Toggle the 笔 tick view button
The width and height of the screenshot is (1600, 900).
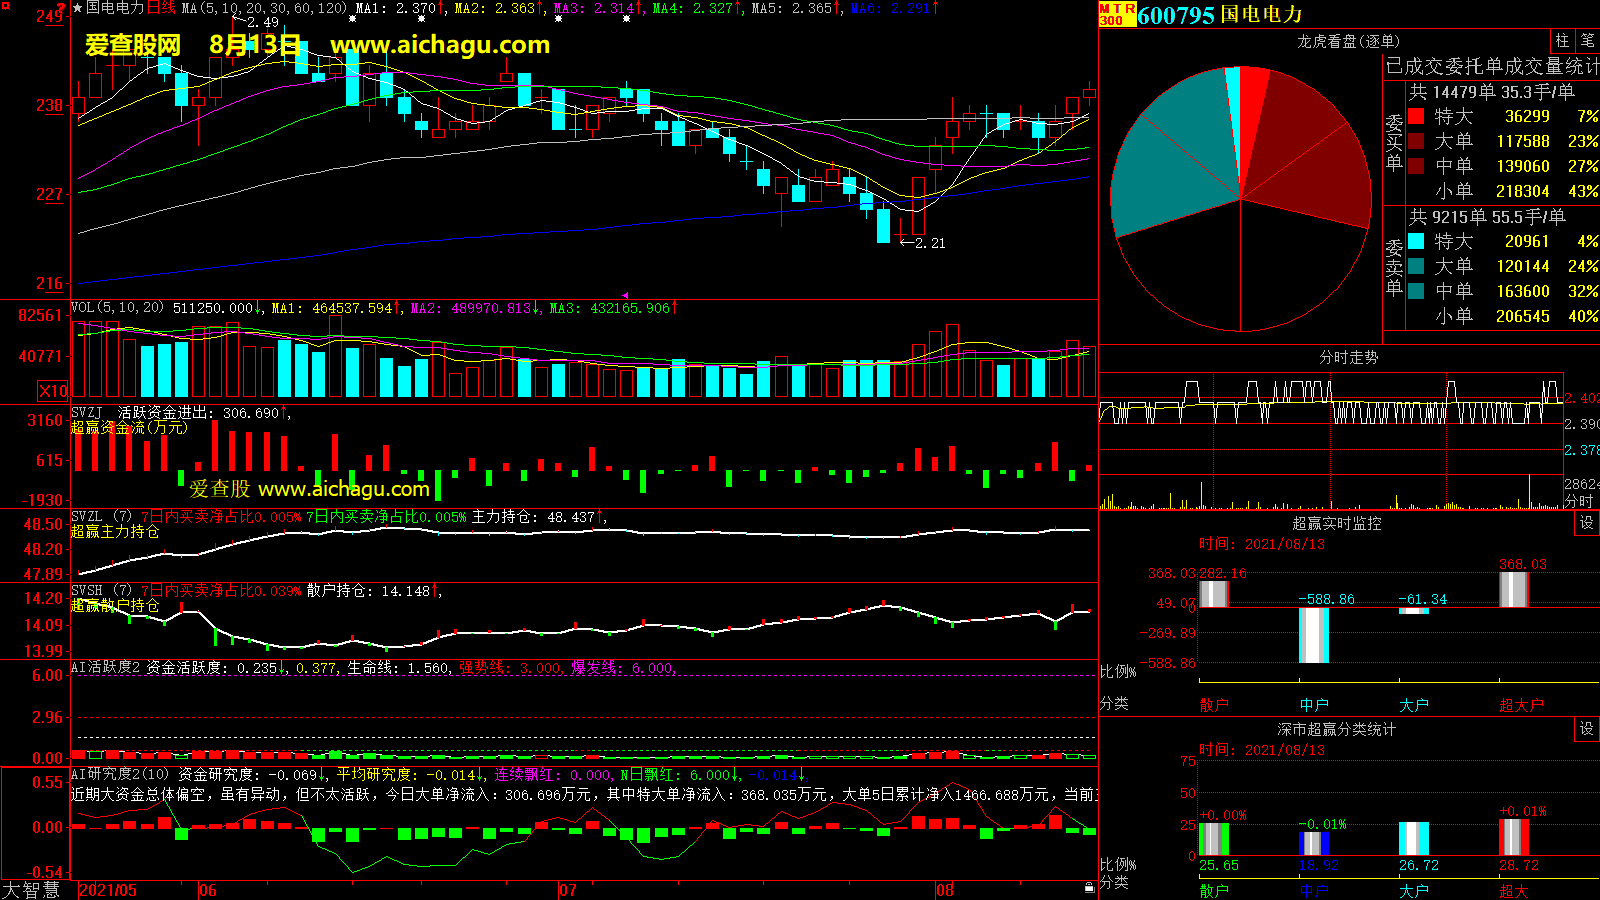point(1587,40)
